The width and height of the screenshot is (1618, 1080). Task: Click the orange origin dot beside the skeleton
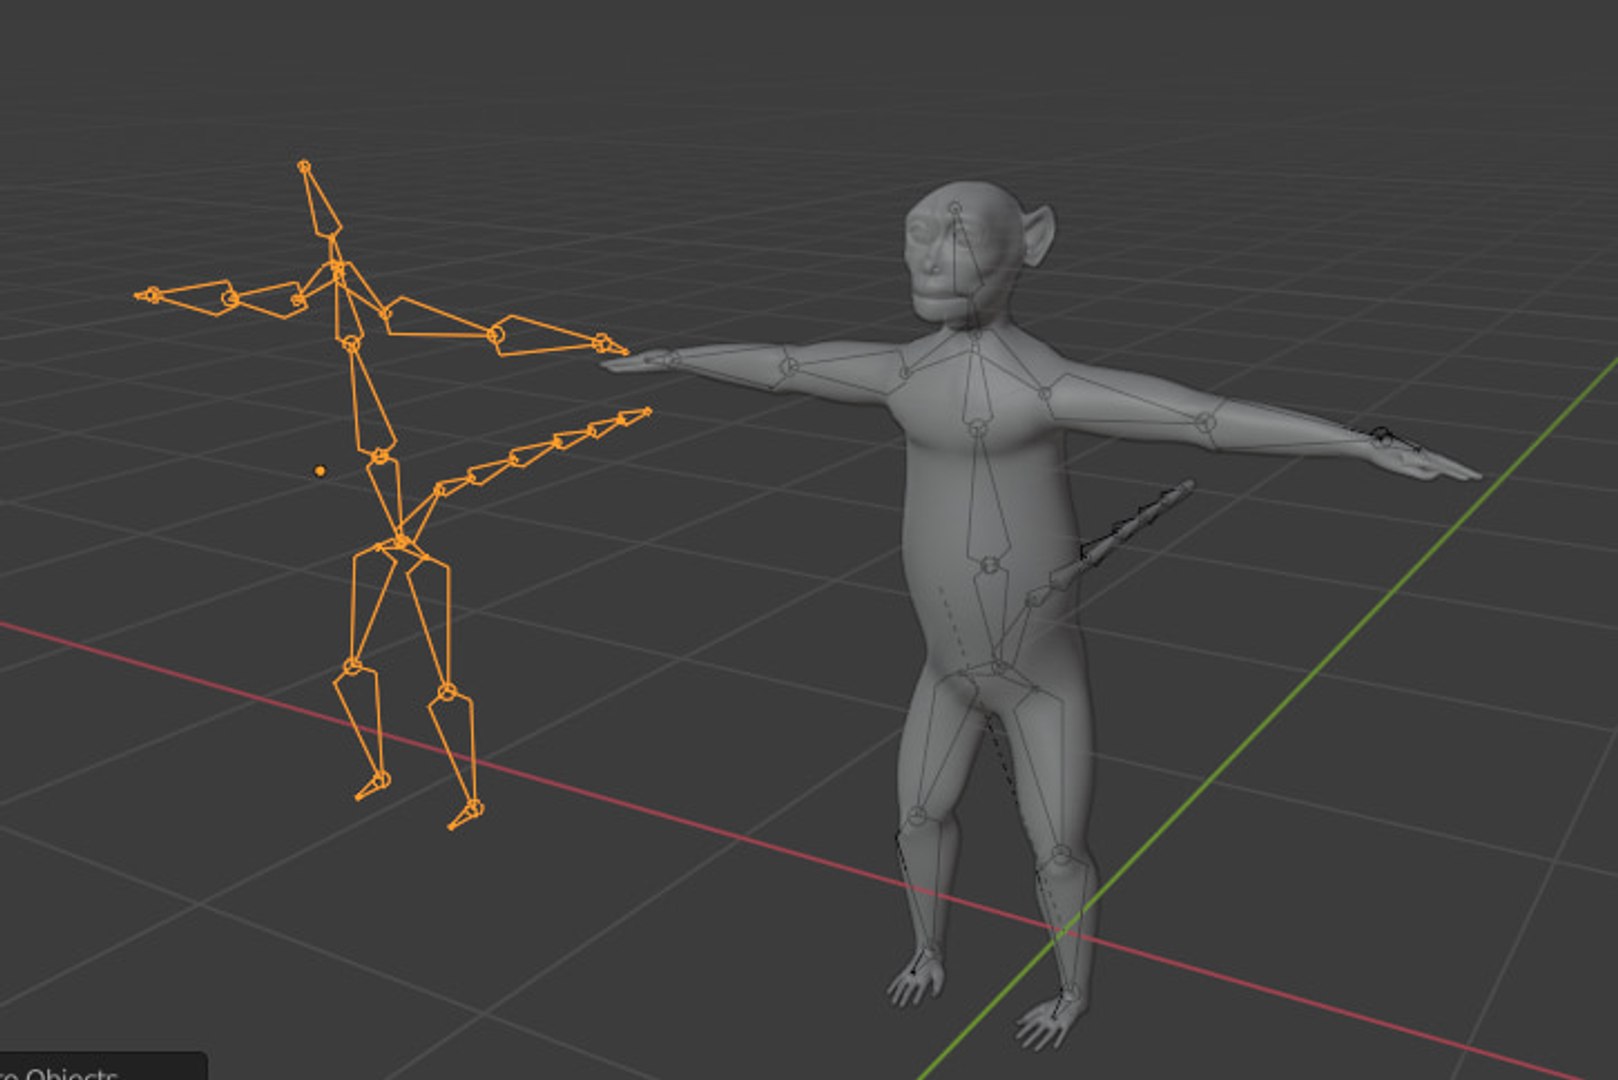coord(320,470)
